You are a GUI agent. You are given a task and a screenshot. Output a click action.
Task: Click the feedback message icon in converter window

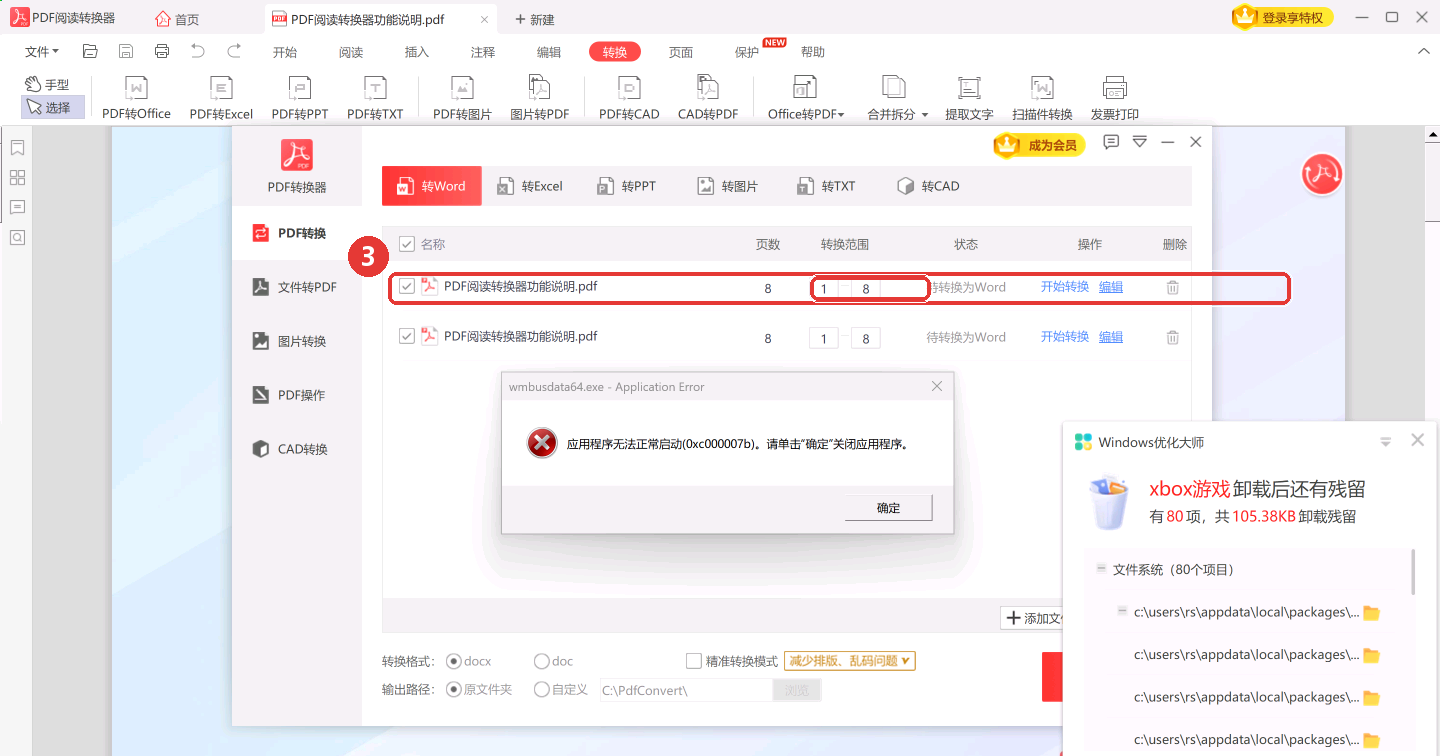point(1111,143)
